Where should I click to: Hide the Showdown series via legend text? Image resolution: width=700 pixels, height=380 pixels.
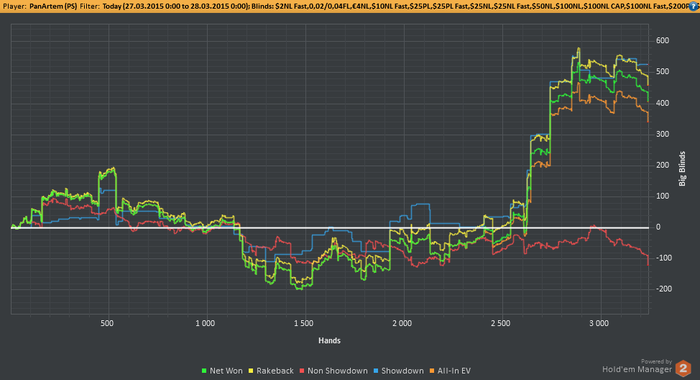(402, 371)
